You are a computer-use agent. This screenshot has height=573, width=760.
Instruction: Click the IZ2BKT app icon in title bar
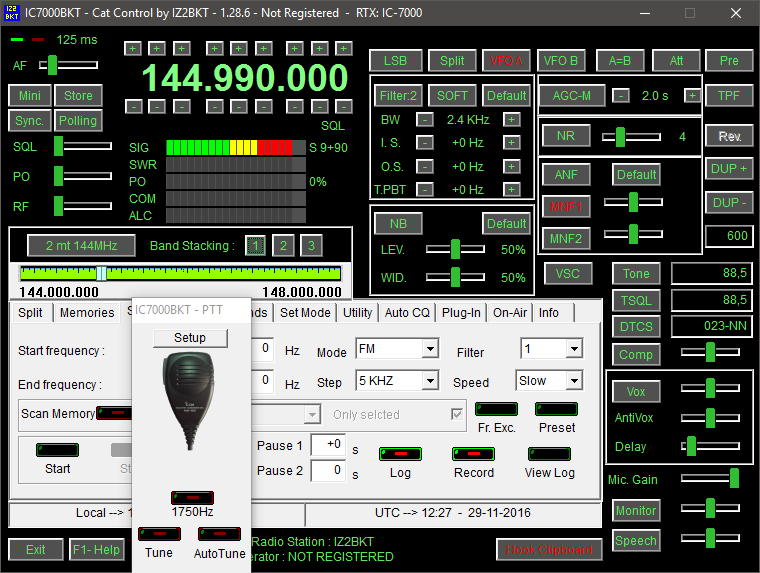pos(12,13)
